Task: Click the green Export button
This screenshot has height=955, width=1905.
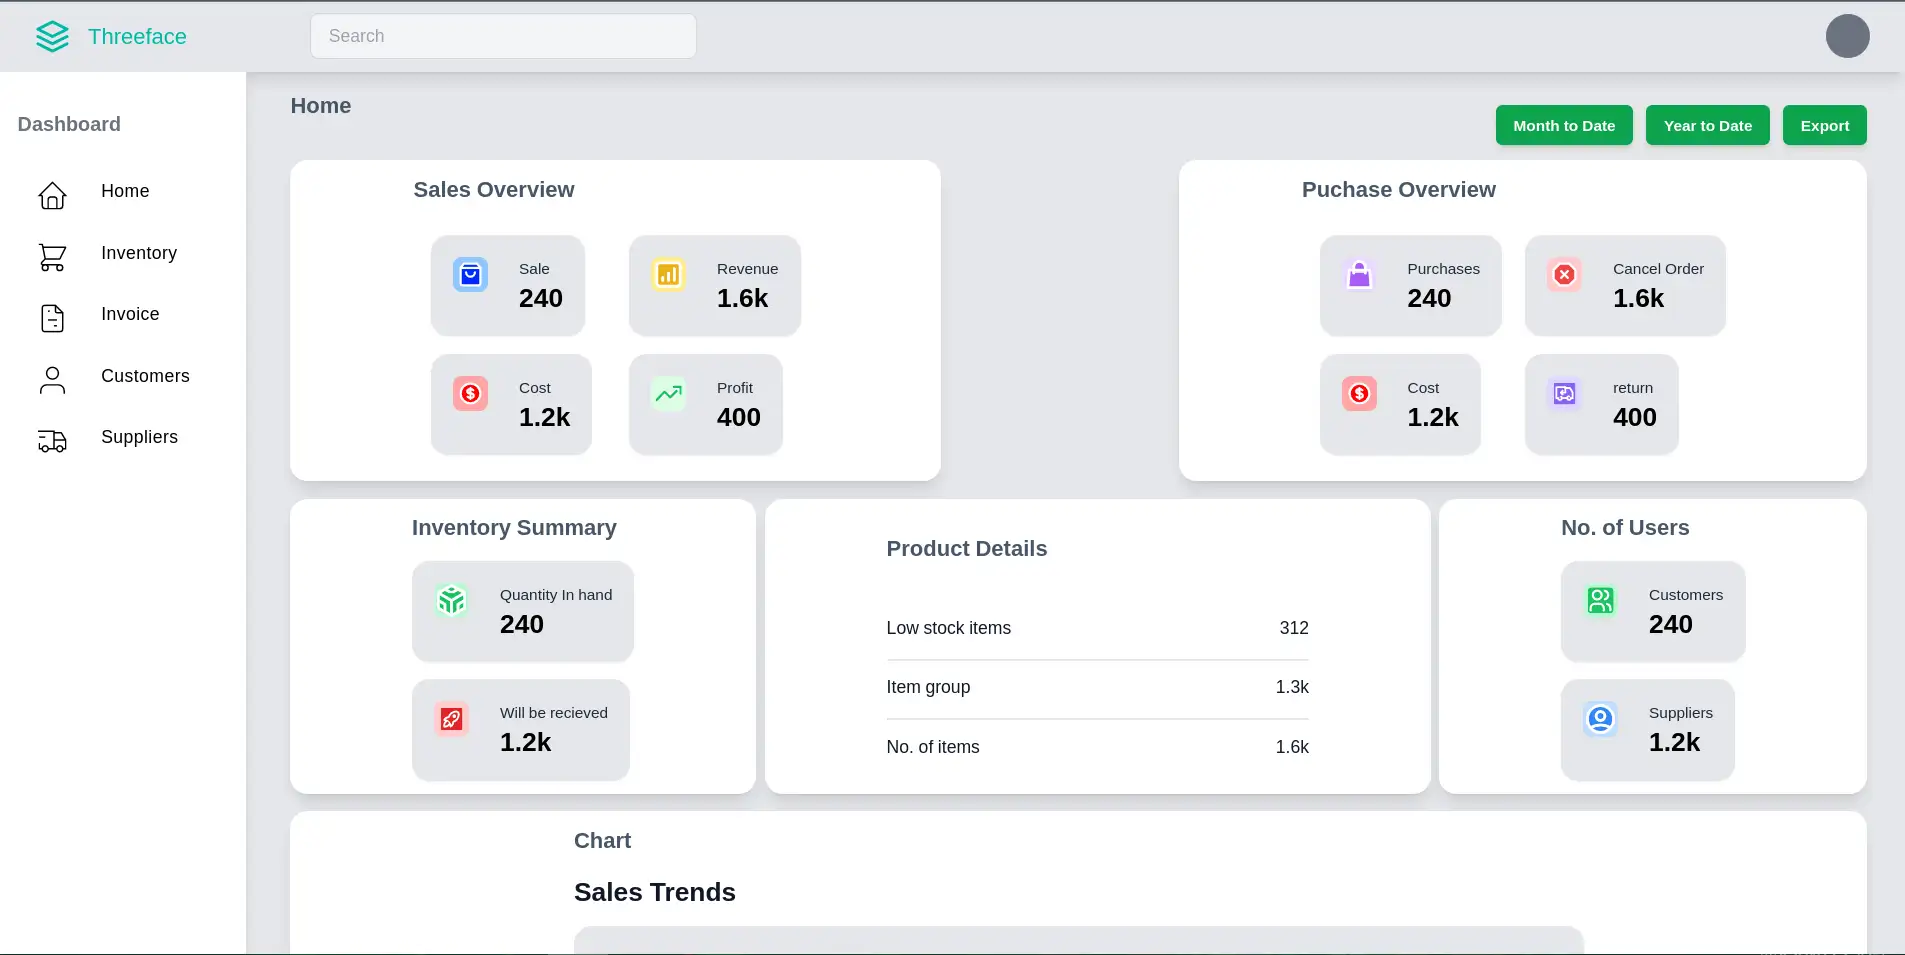Action: point(1824,126)
